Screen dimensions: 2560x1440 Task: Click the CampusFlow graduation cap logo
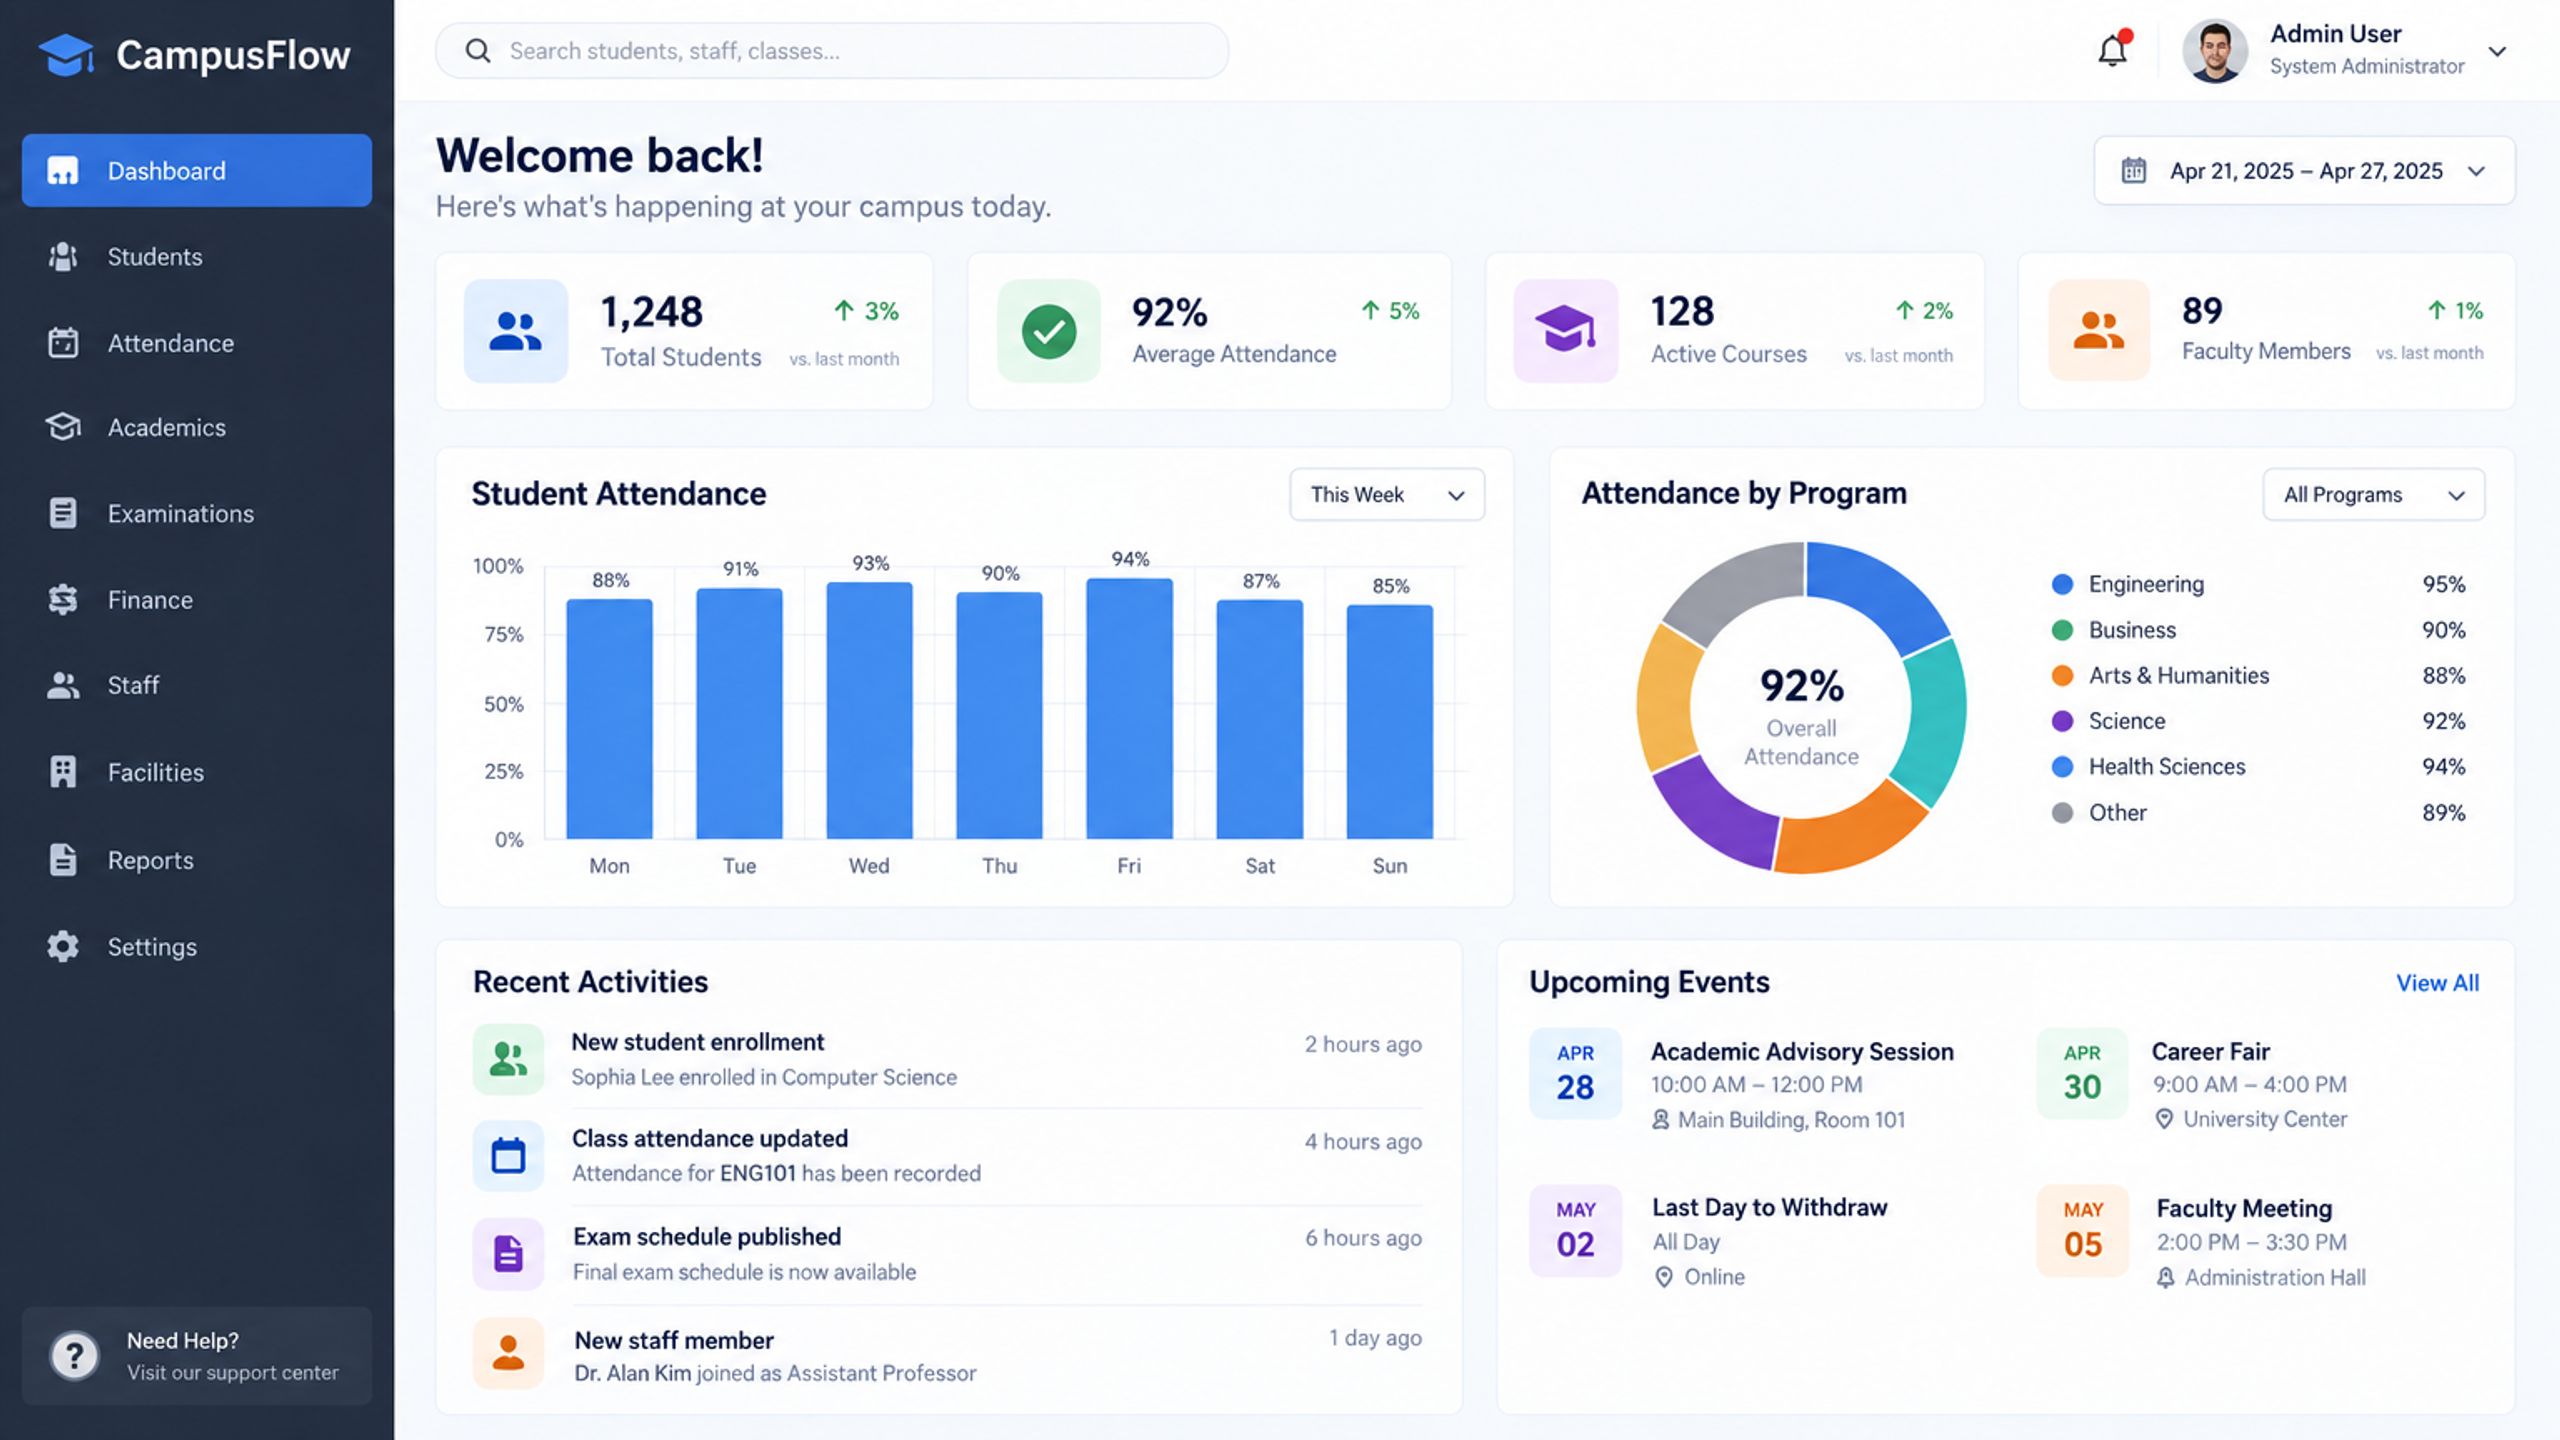66,55
